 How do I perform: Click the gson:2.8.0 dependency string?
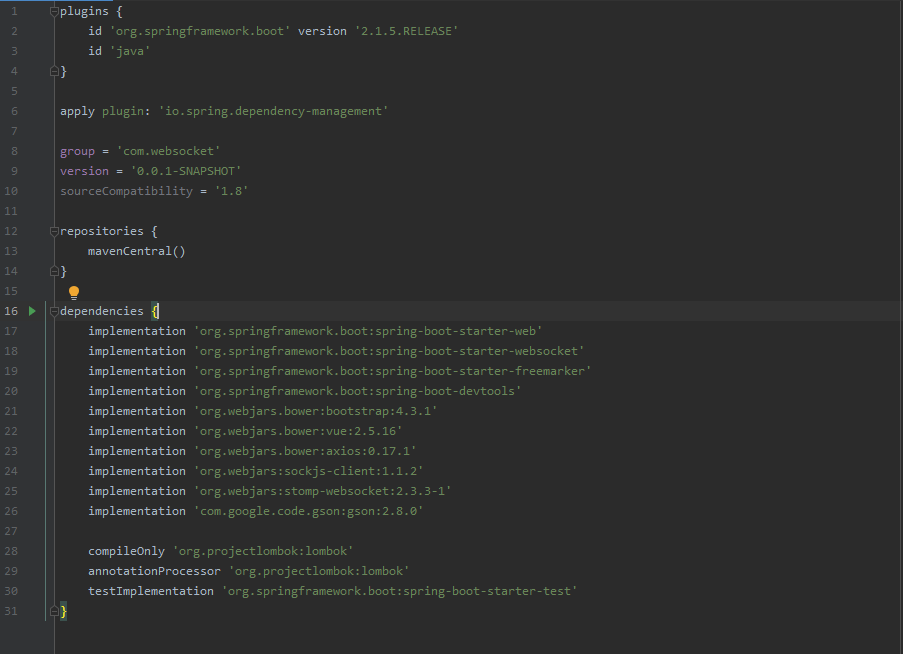click(308, 511)
